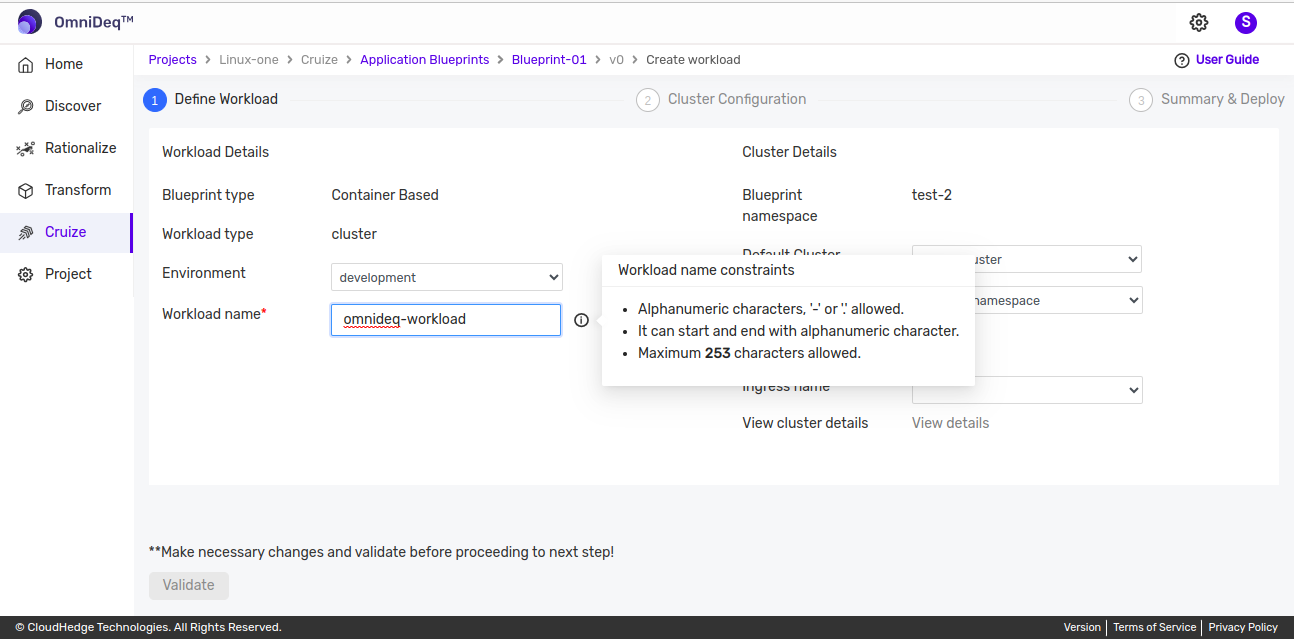Click Version footer link
This screenshot has width=1294, height=639.
coord(1082,627)
